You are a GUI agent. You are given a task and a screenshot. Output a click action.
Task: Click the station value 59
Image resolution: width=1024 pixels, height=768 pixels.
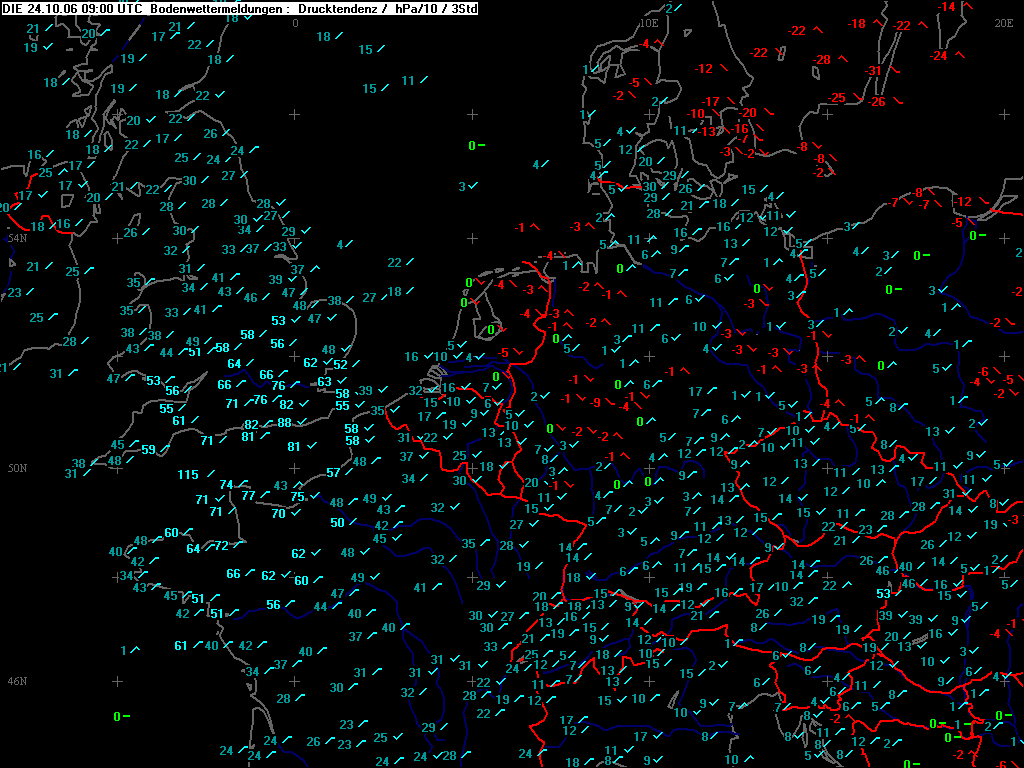tap(148, 449)
